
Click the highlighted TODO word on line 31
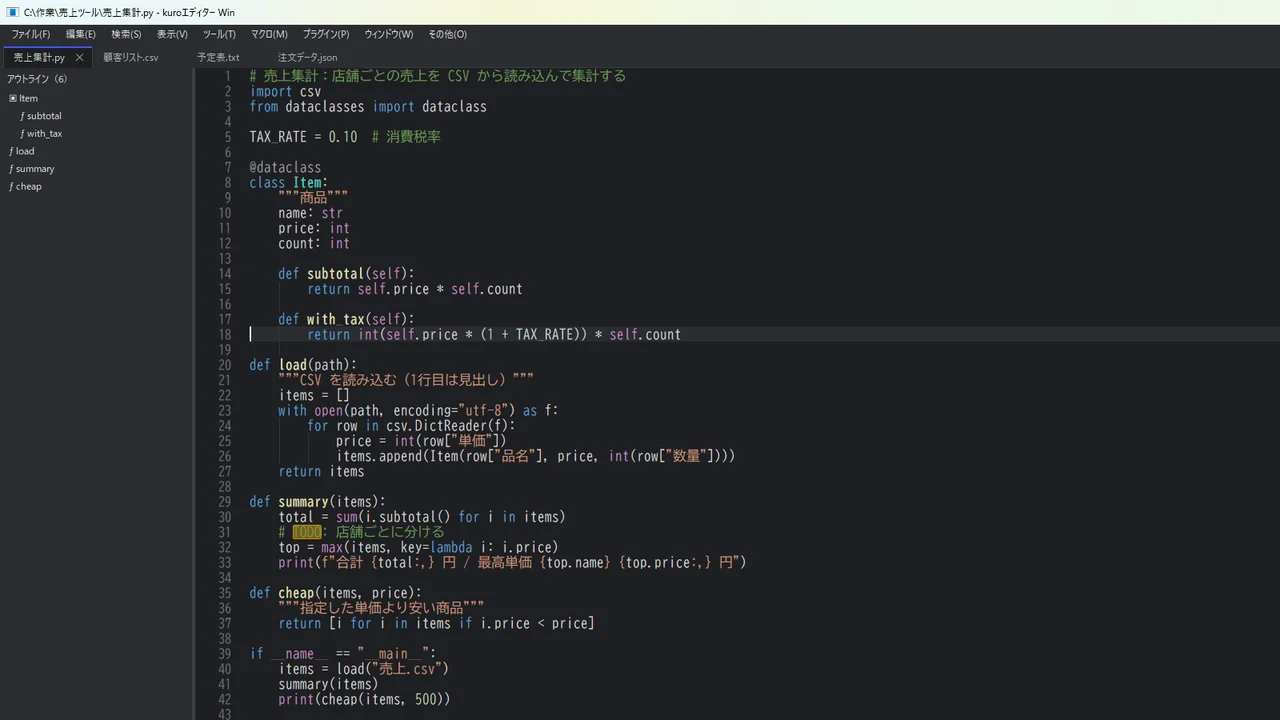(x=307, y=532)
